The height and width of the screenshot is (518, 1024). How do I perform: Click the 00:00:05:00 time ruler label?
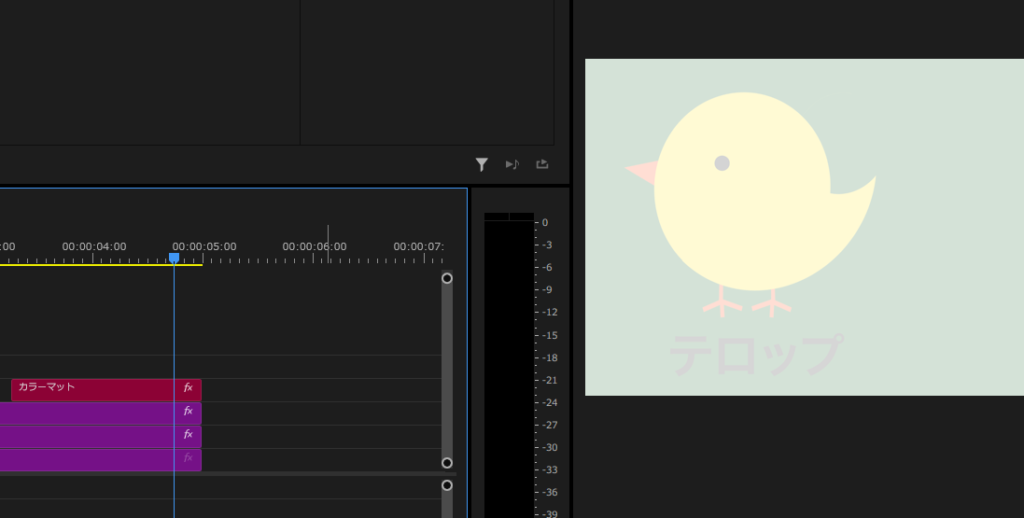(204, 247)
